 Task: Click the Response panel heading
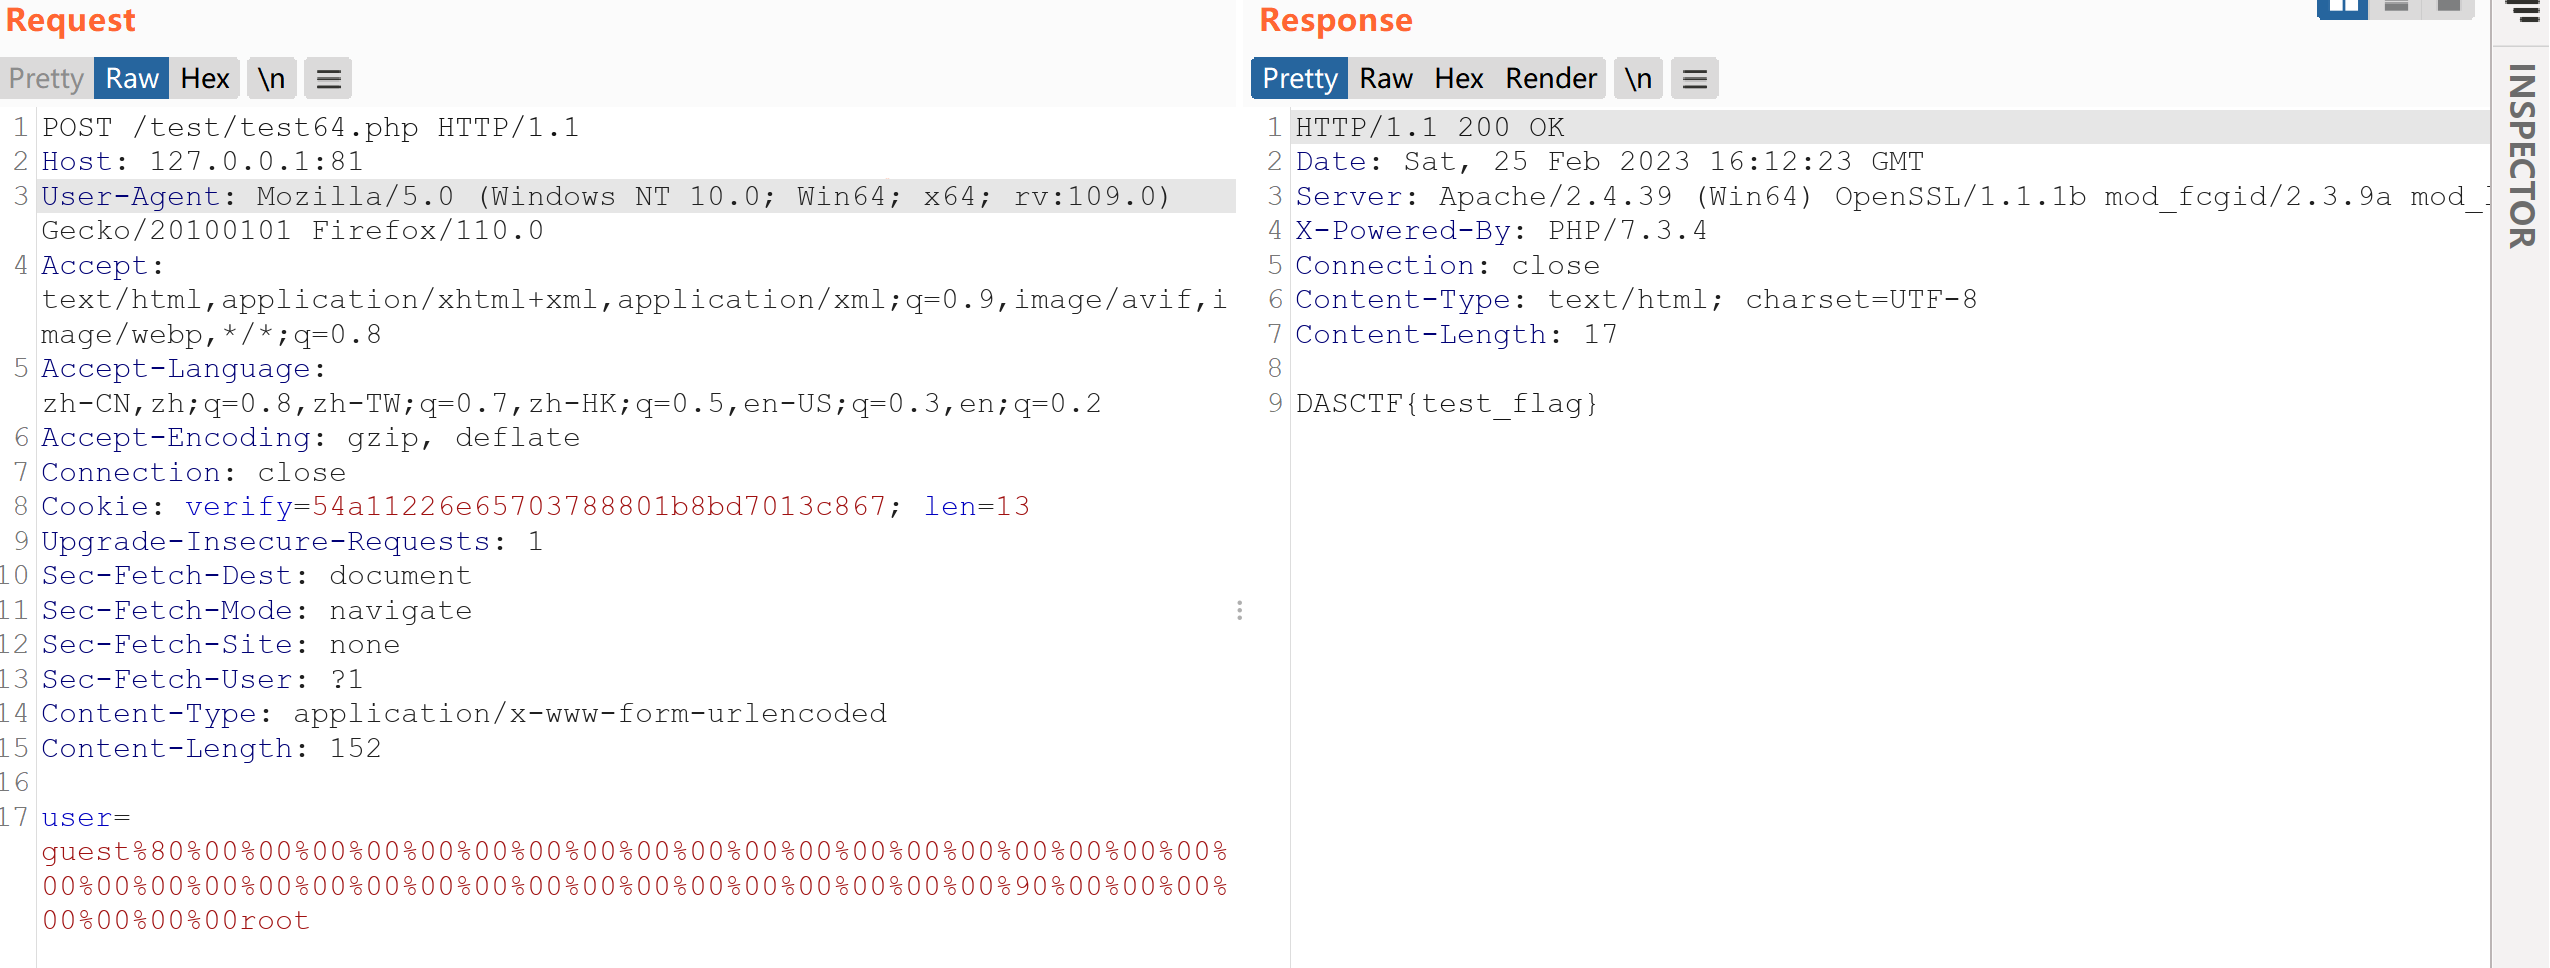[1336, 20]
